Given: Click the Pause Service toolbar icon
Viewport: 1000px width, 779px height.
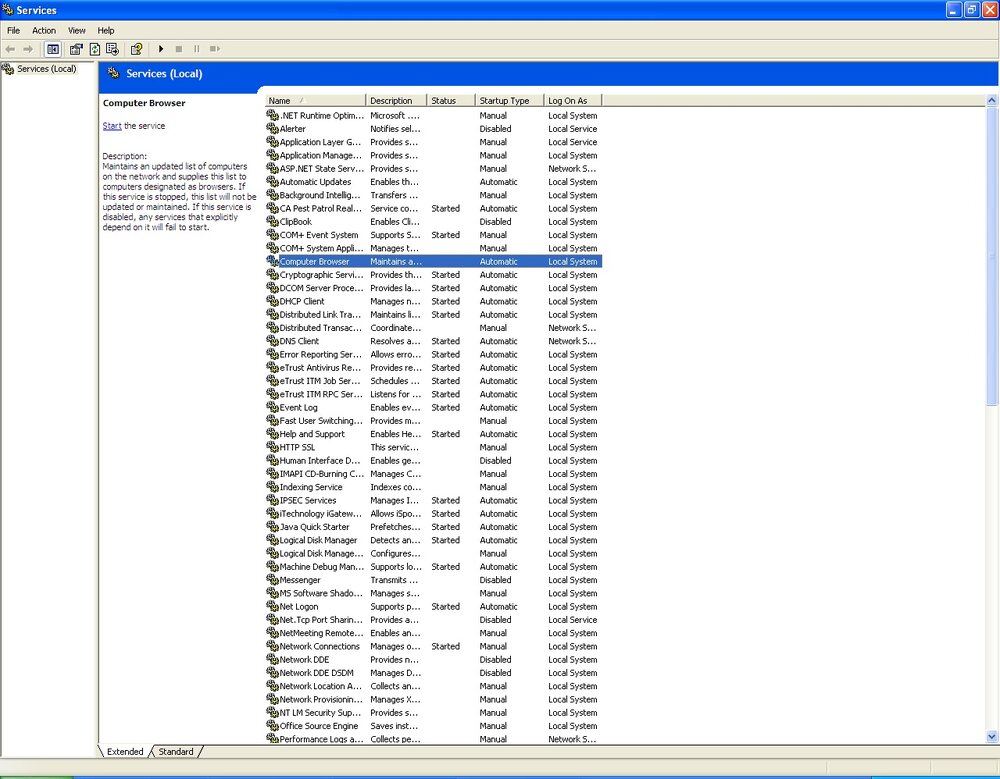Looking at the screenshot, I should click(x=196, y=49).
